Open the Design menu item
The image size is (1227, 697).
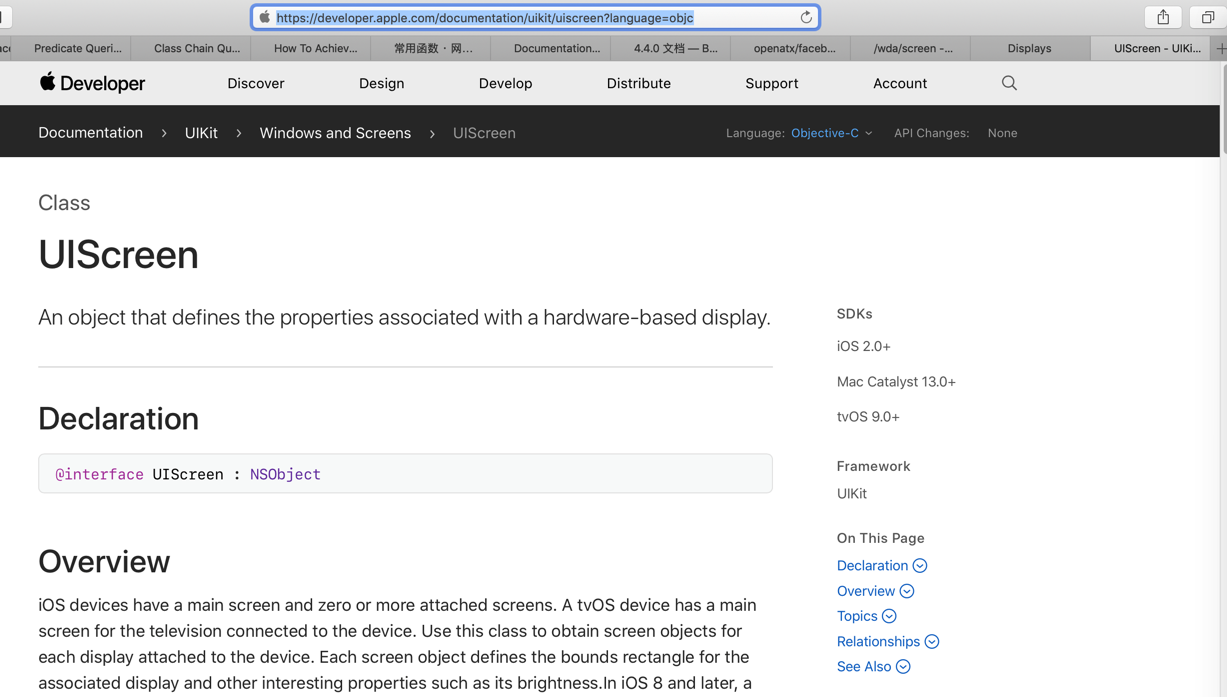(382, 83)
